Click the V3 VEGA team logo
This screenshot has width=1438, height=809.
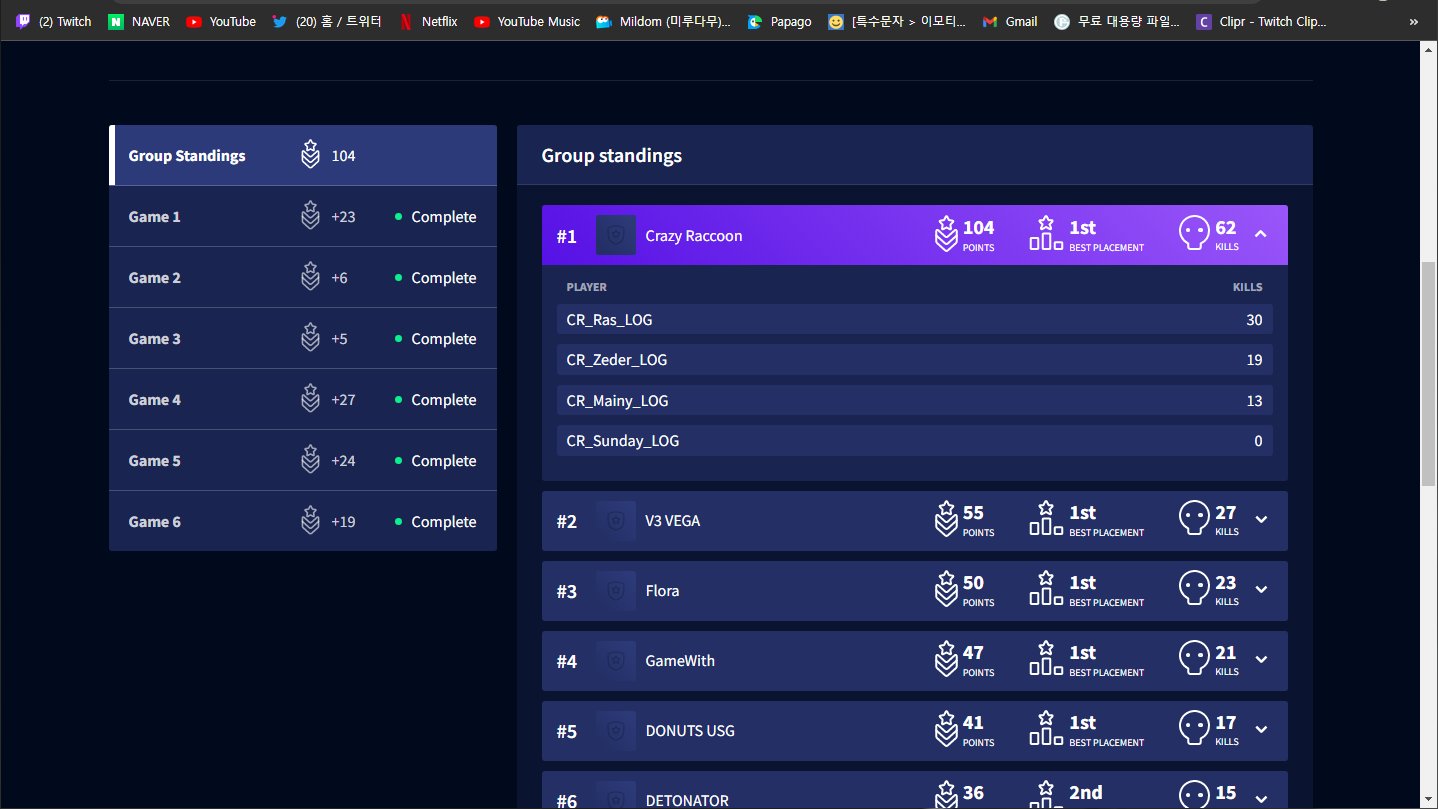(616, 520)
